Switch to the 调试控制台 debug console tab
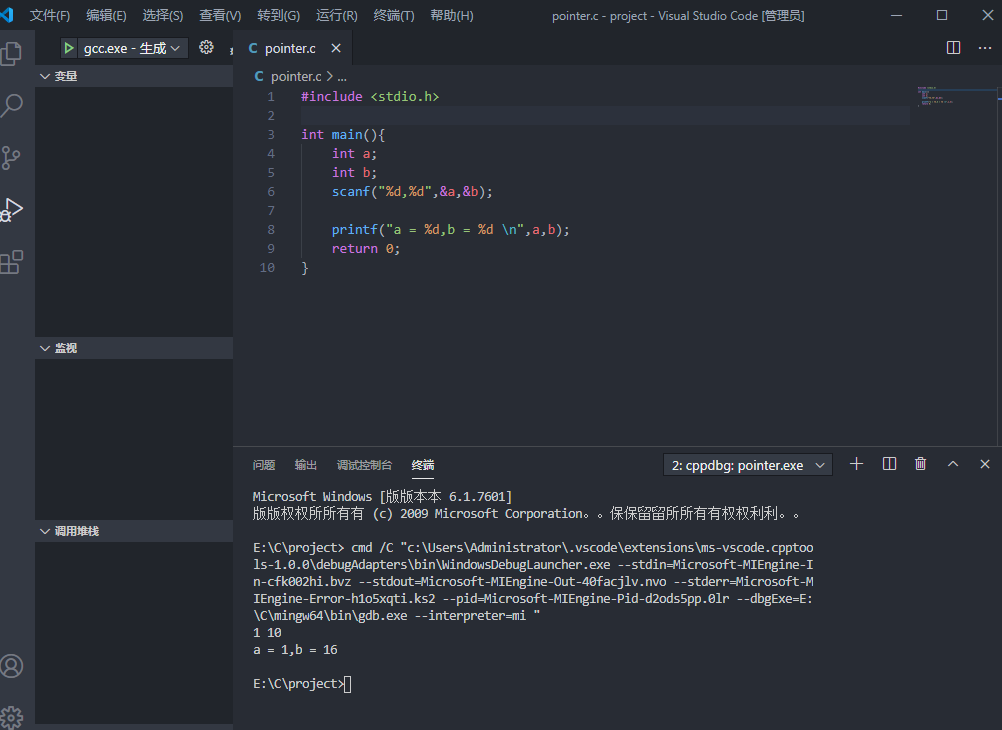 (364, 465)
